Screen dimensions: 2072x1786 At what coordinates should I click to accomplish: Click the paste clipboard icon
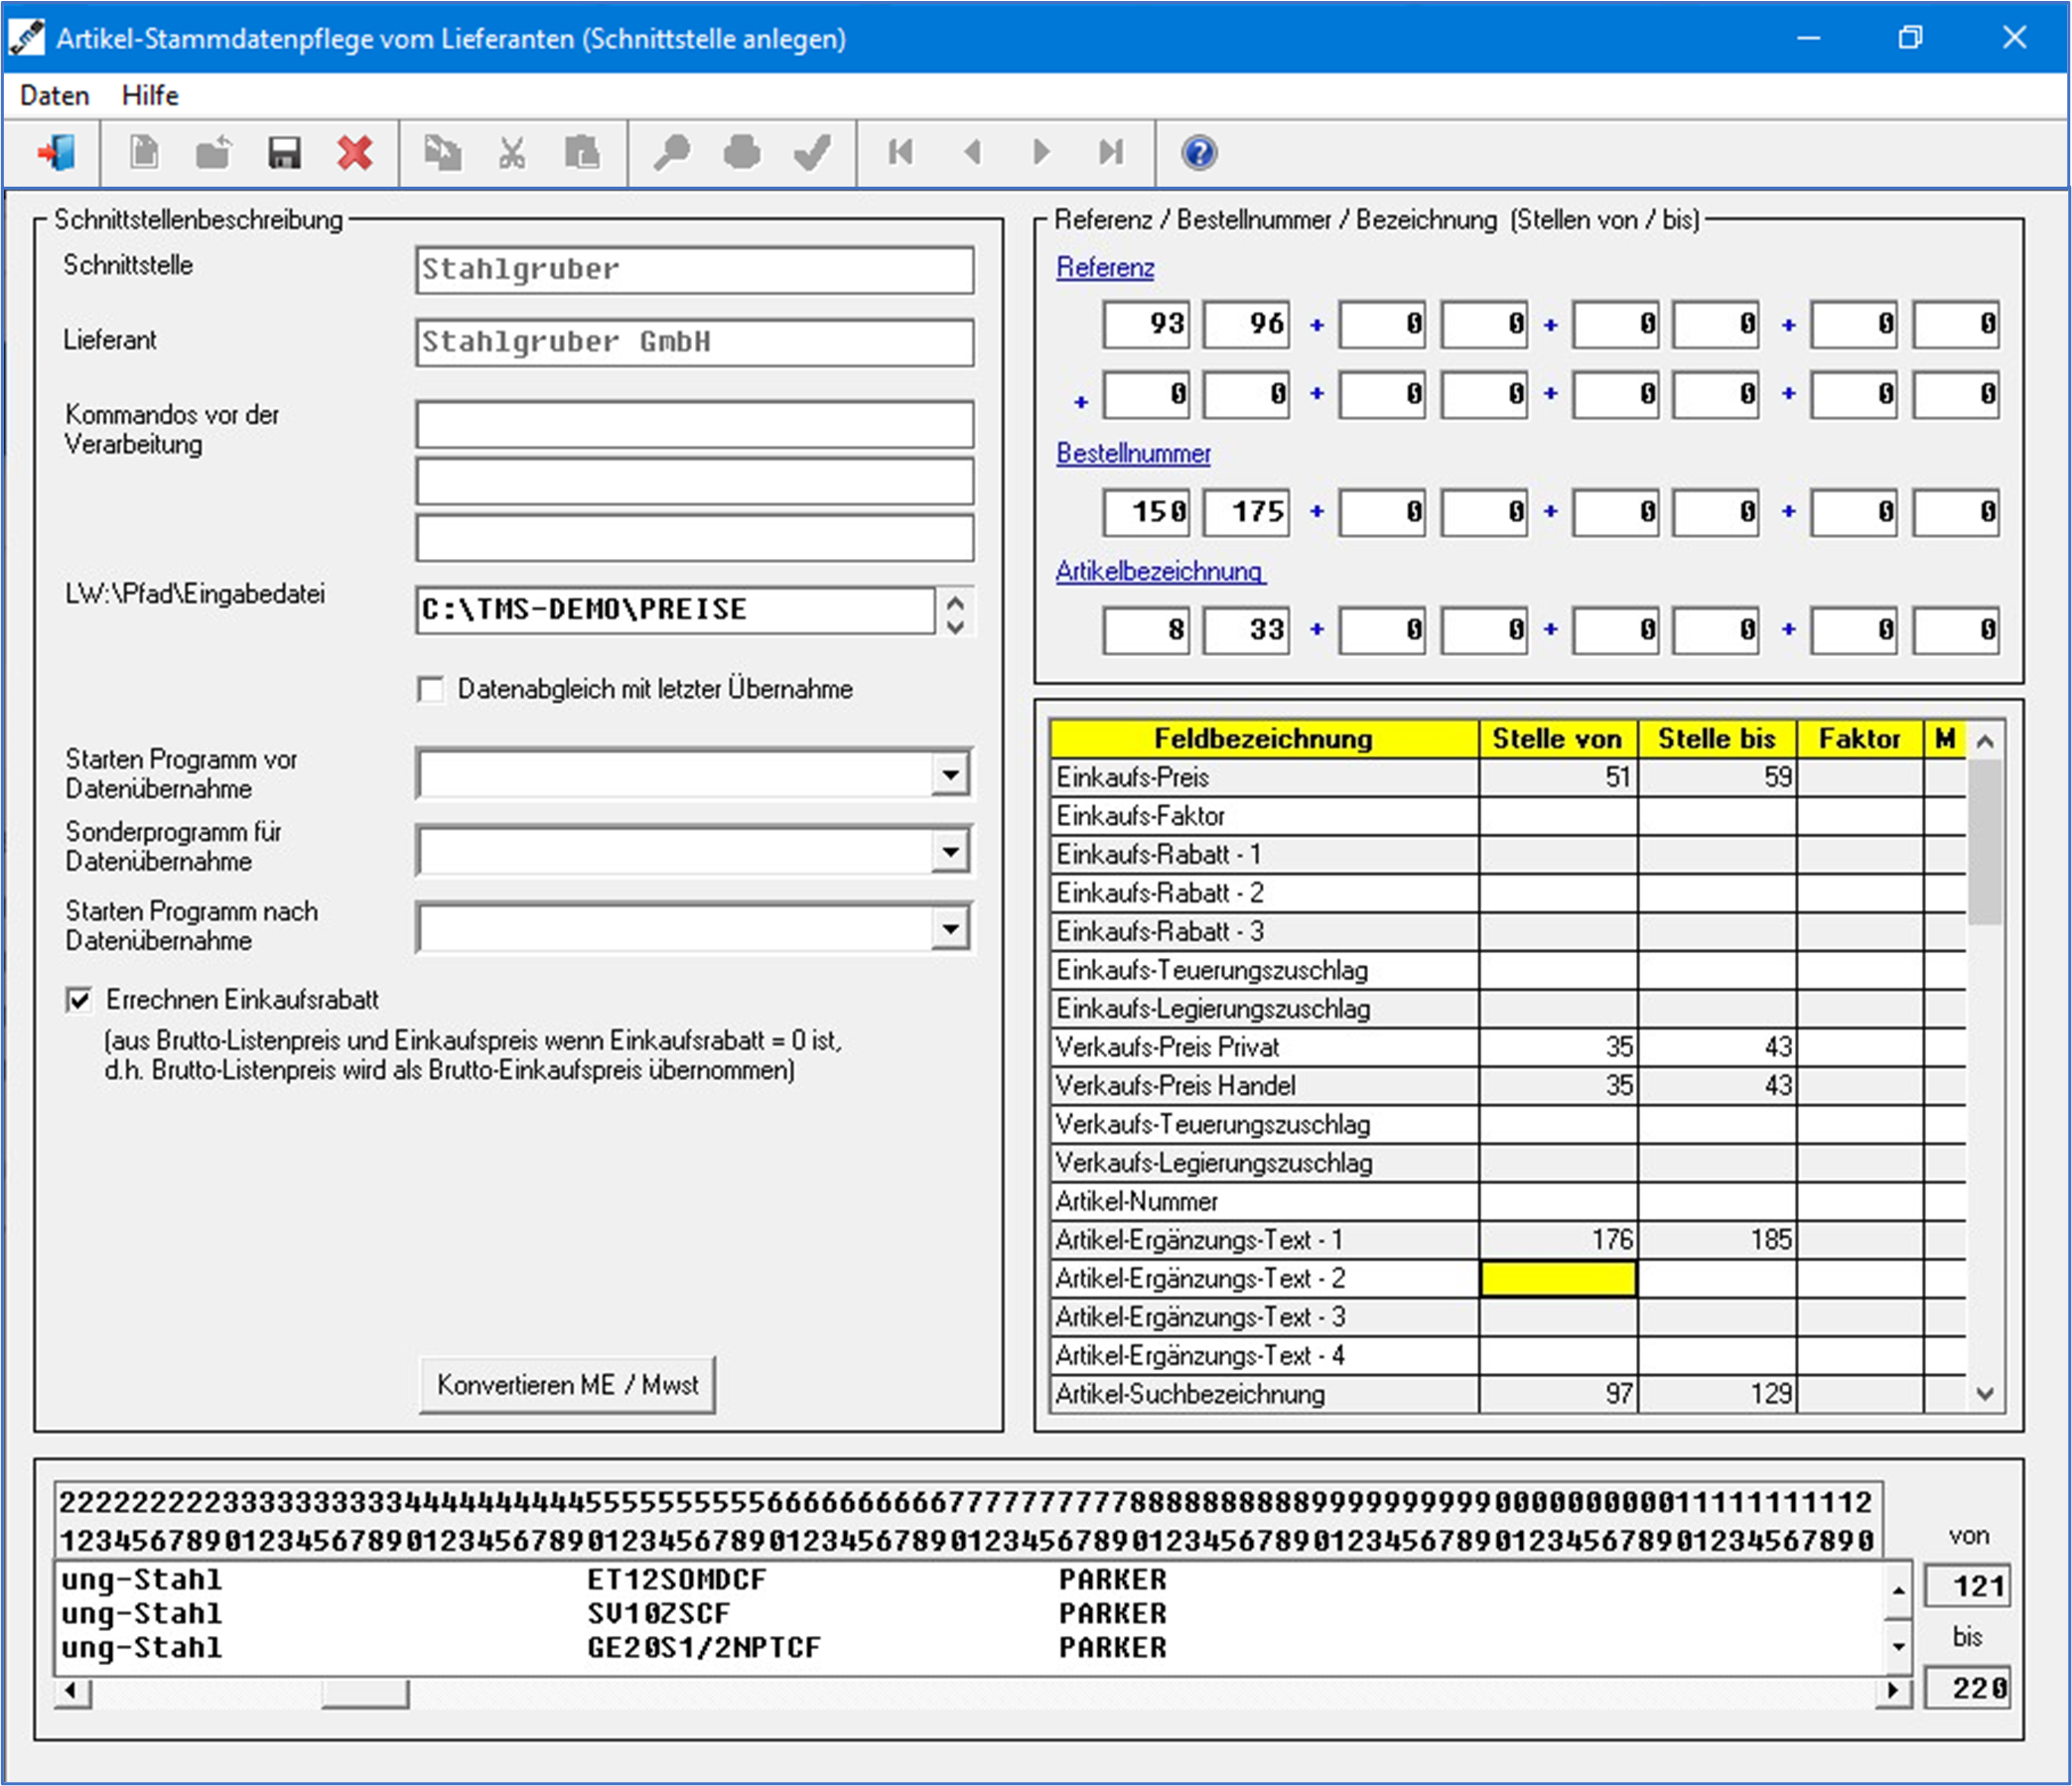point(582,153)
